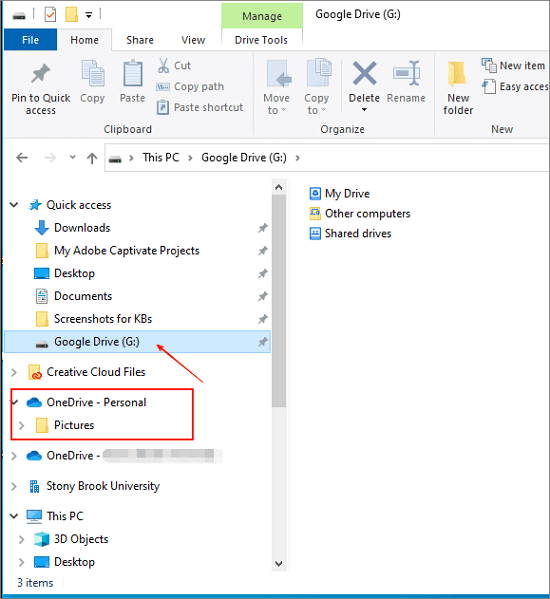
Task: Click the Copy ribbon icon
Action: pyautogui.click(x=92, y=73)
